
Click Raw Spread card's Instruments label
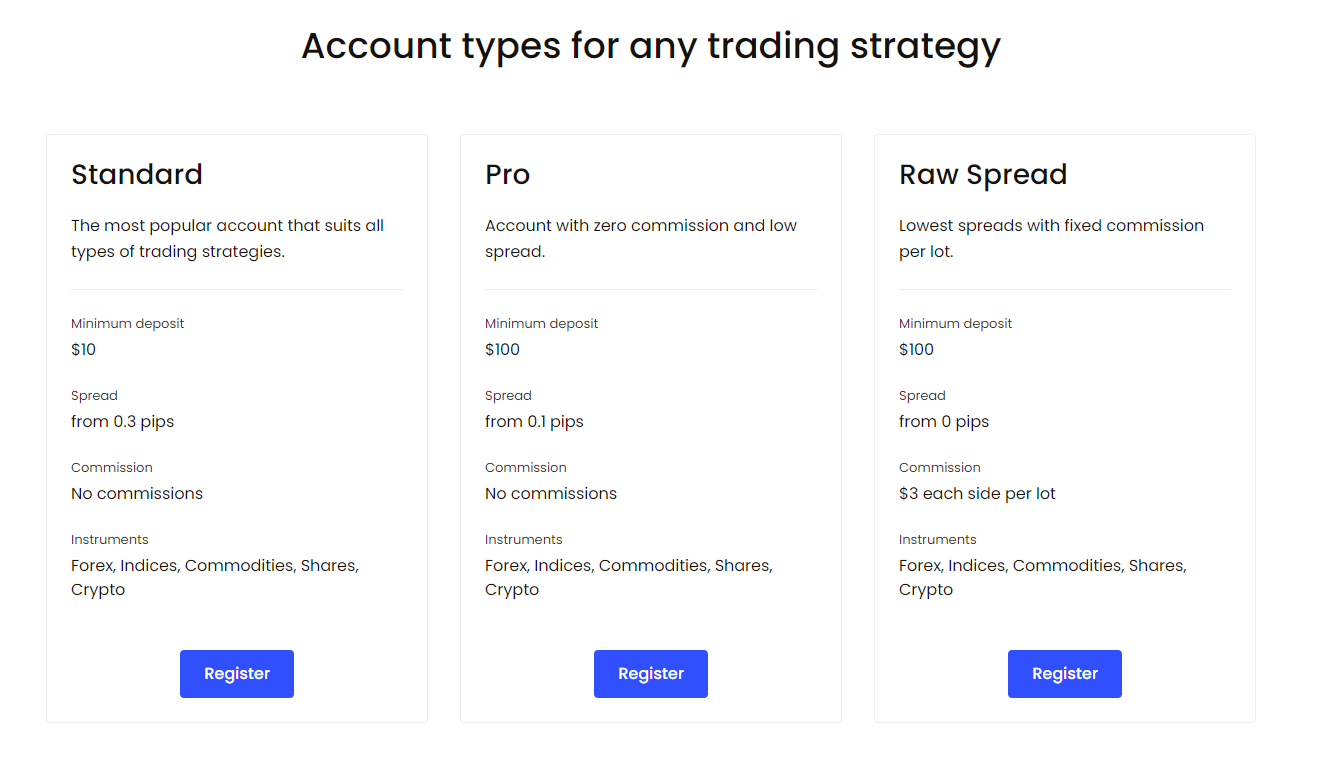938,540
